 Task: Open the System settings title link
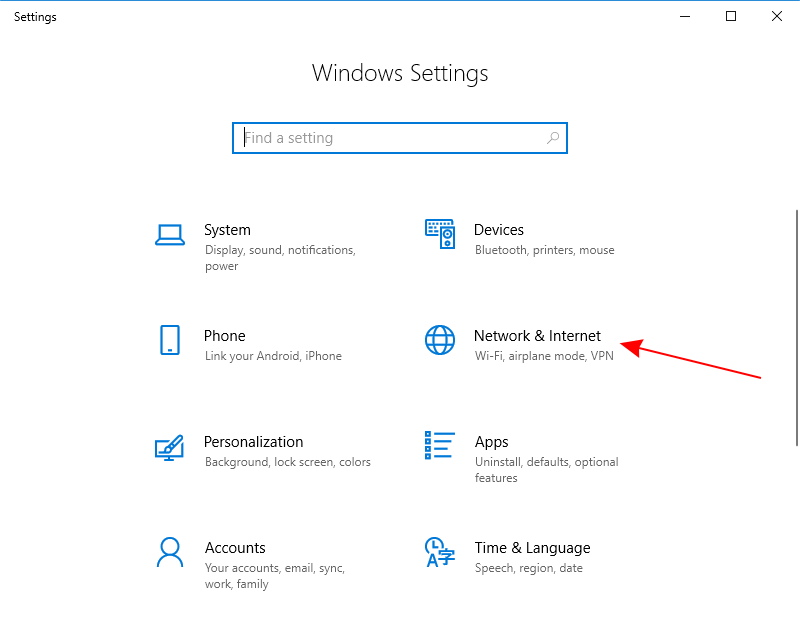coord(227,230)
